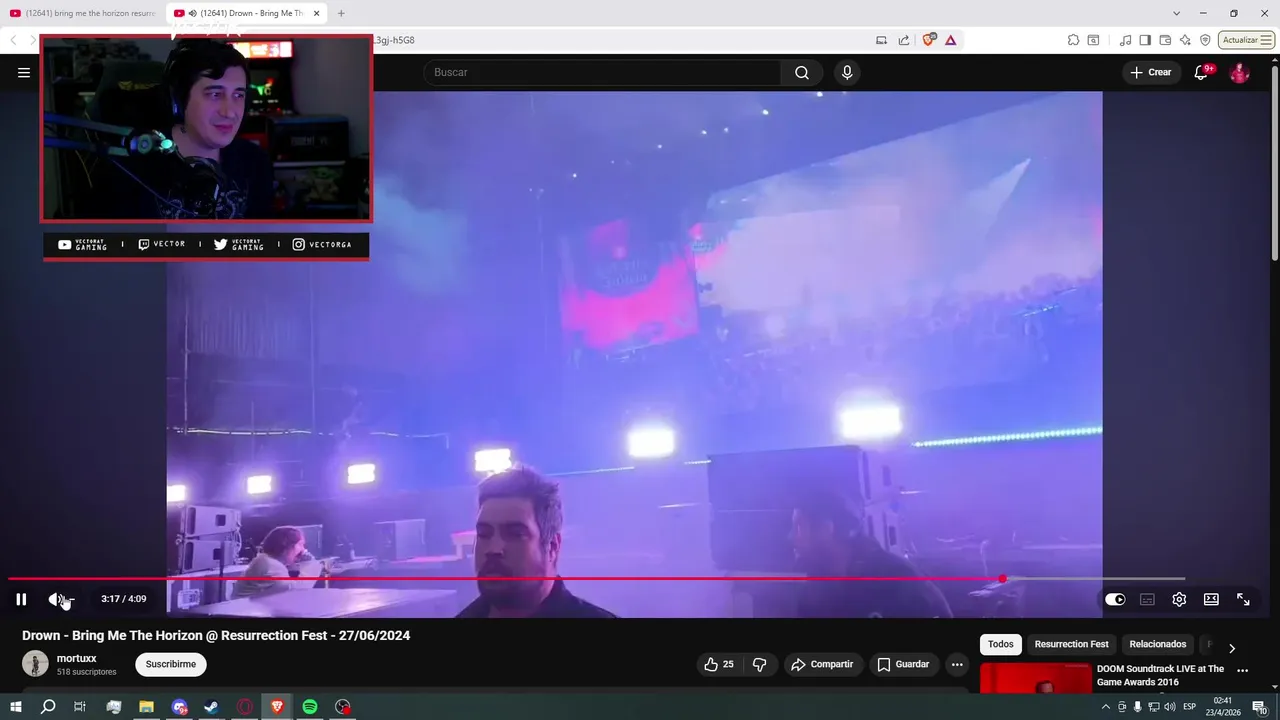Open options menu for DOOM Soundtrack video

(x=1243, y=671)
